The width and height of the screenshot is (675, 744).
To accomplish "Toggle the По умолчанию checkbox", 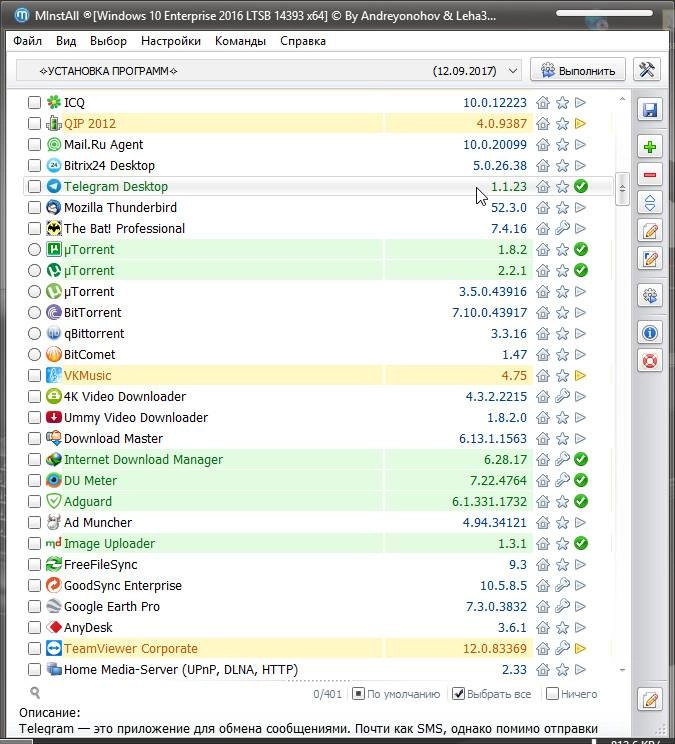I will tap(359, 694).
